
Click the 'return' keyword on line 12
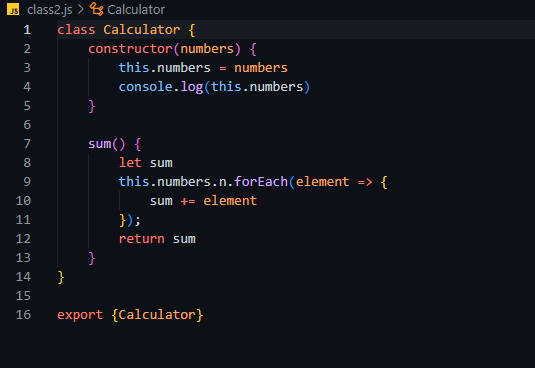click(x=142, y=239)
